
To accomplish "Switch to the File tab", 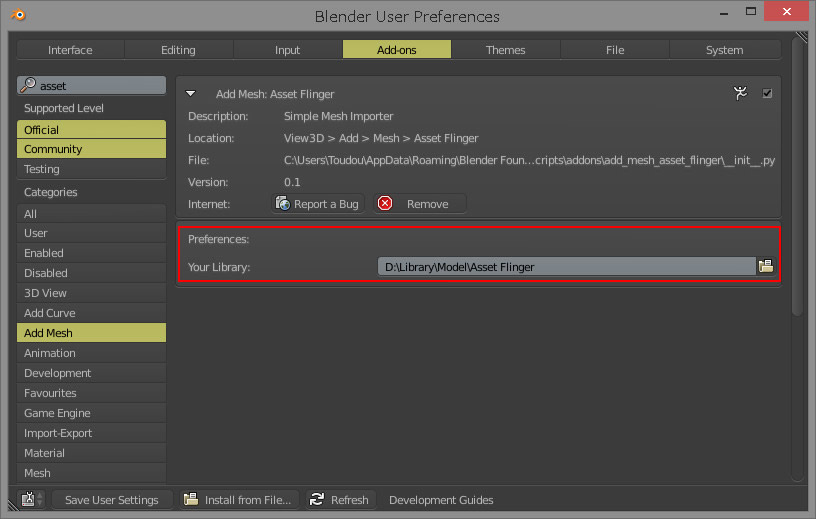I will pos(615,50).
